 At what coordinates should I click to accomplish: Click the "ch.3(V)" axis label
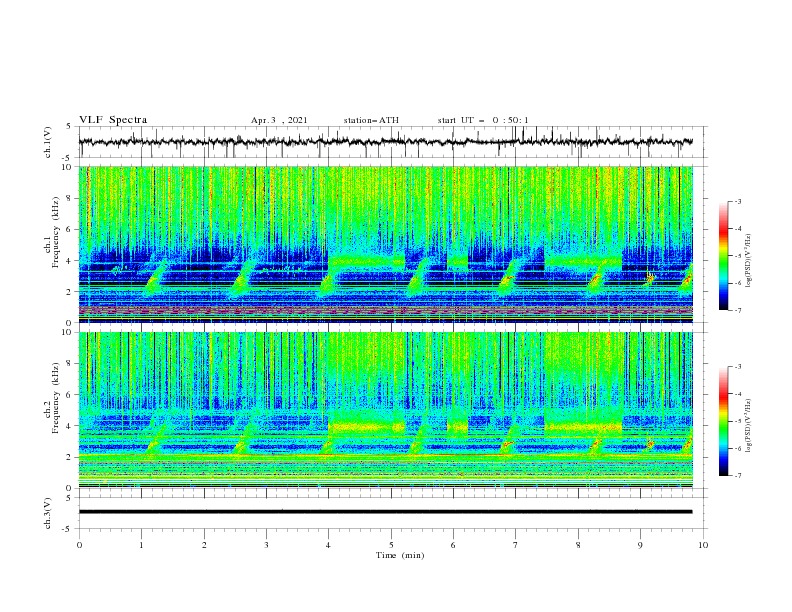48,513
